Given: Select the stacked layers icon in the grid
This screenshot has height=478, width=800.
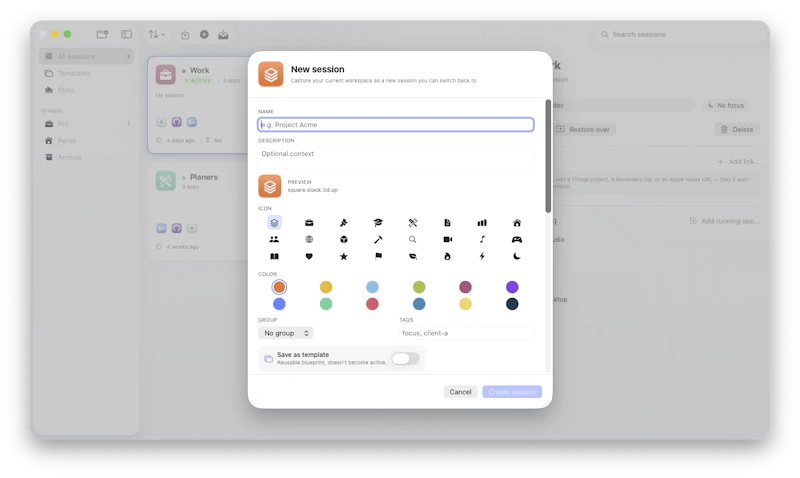Looking at the screenshot, I should tap(274, 222).
